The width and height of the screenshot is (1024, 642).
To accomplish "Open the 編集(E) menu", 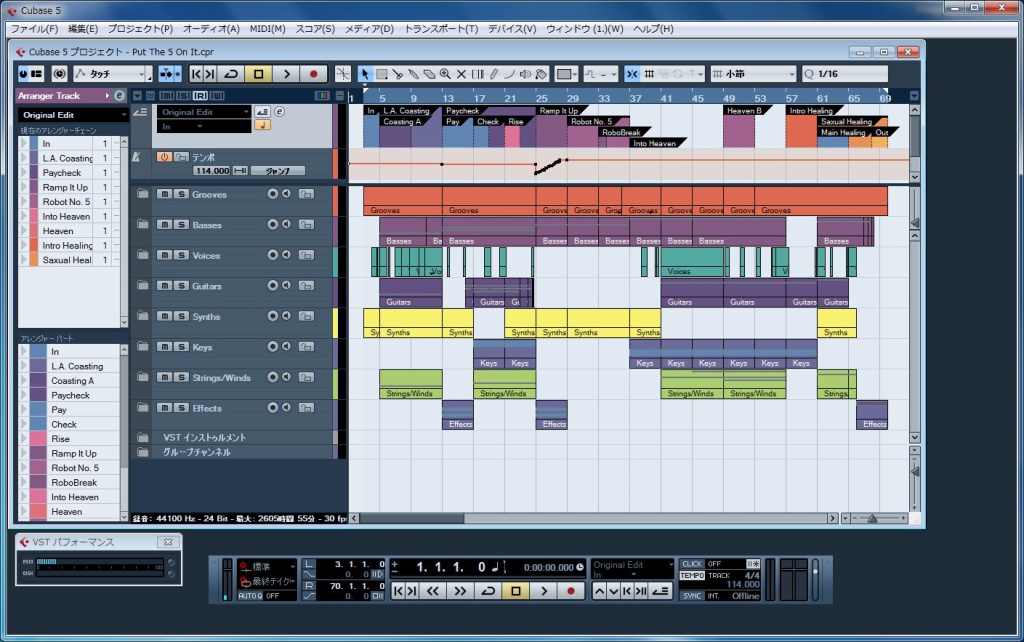I will 83,29.
